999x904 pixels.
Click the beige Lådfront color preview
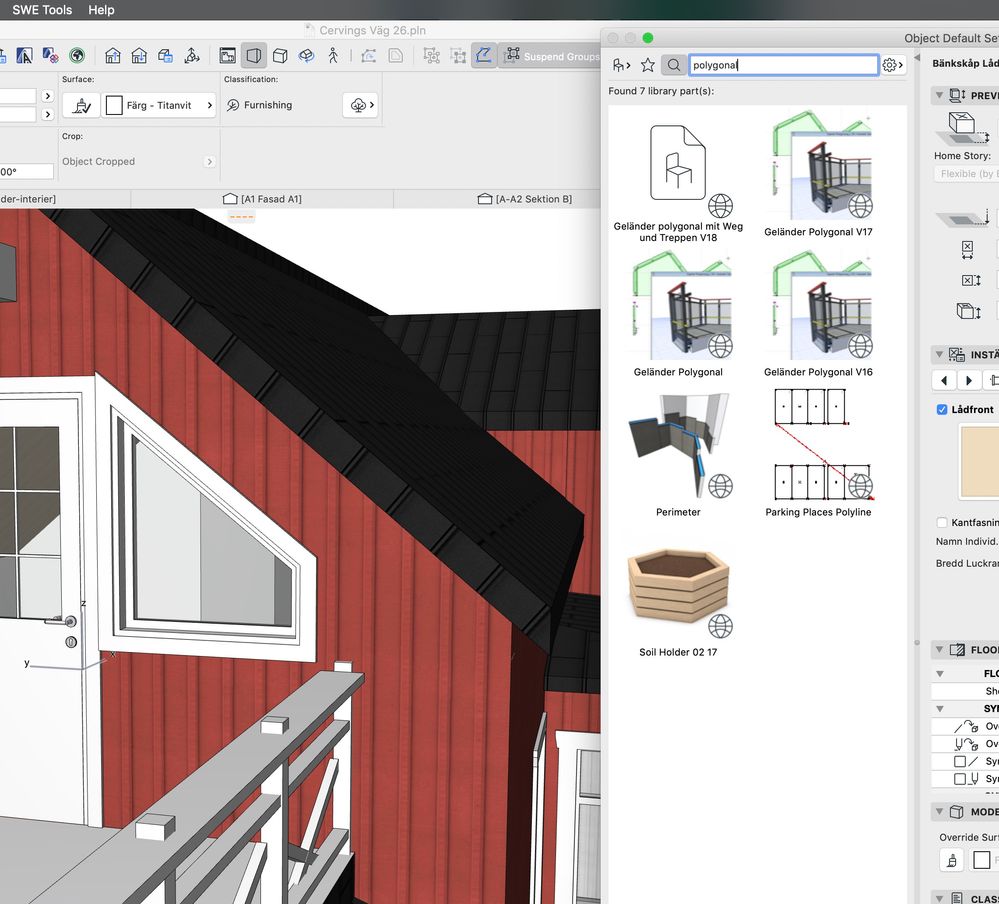(978, 461)
